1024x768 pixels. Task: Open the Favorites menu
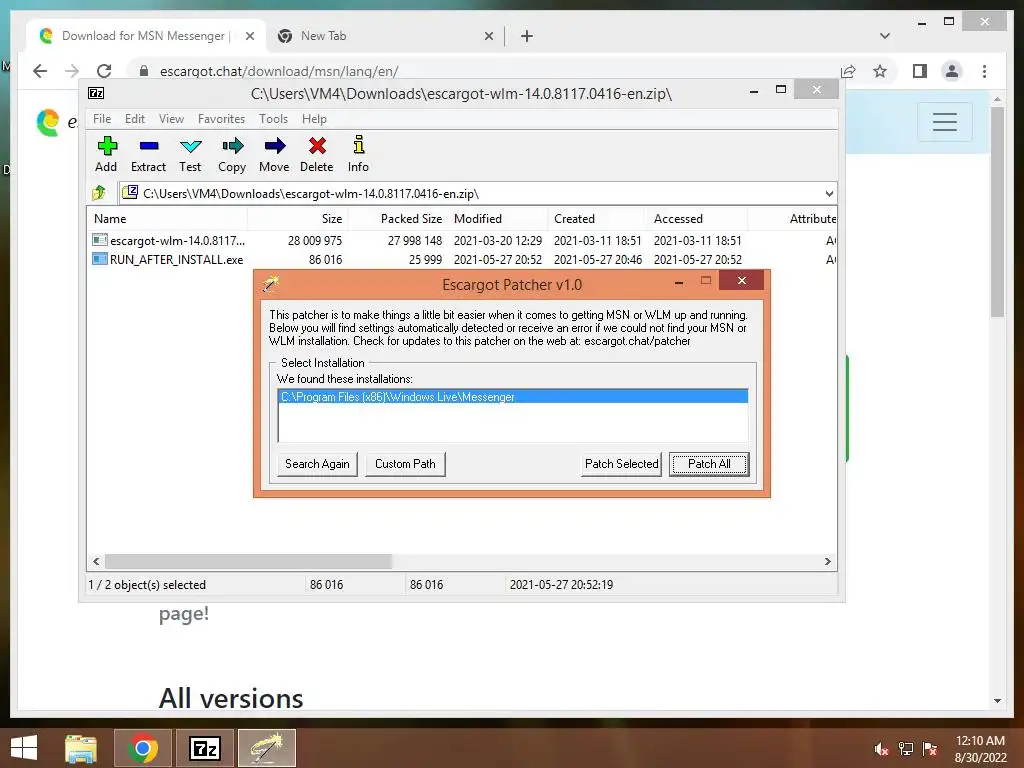[221, 119]
